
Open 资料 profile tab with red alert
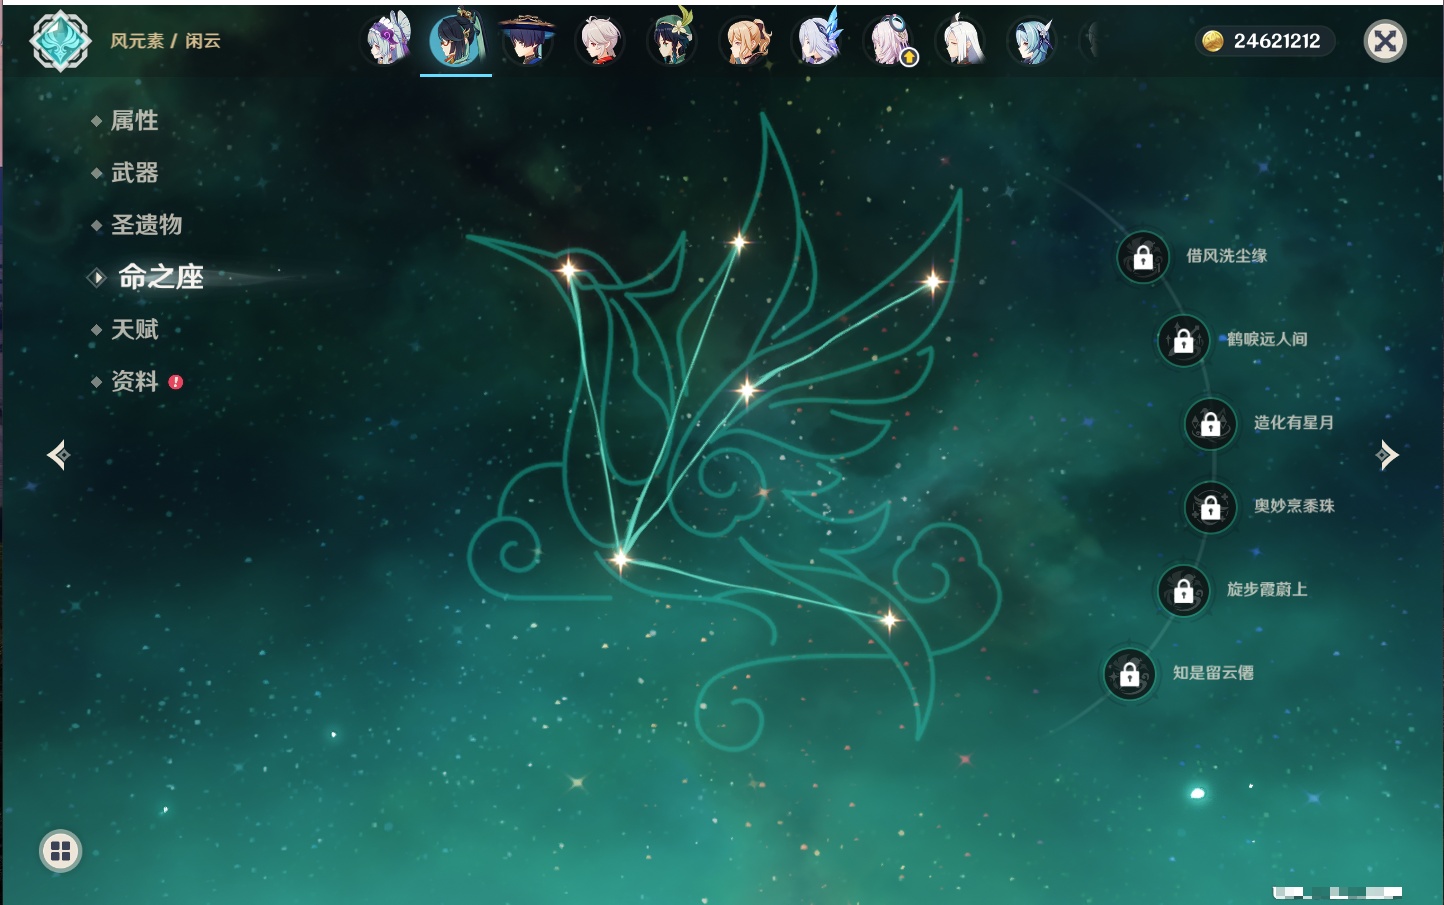(134, 382)
